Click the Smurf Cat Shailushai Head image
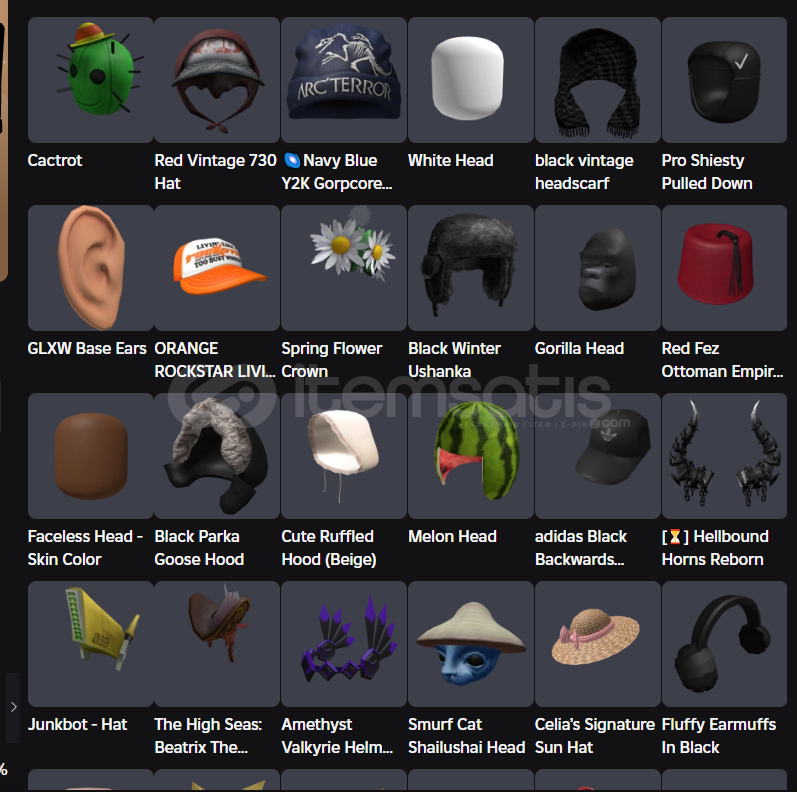The image size is (797, 792). (471, 644)
